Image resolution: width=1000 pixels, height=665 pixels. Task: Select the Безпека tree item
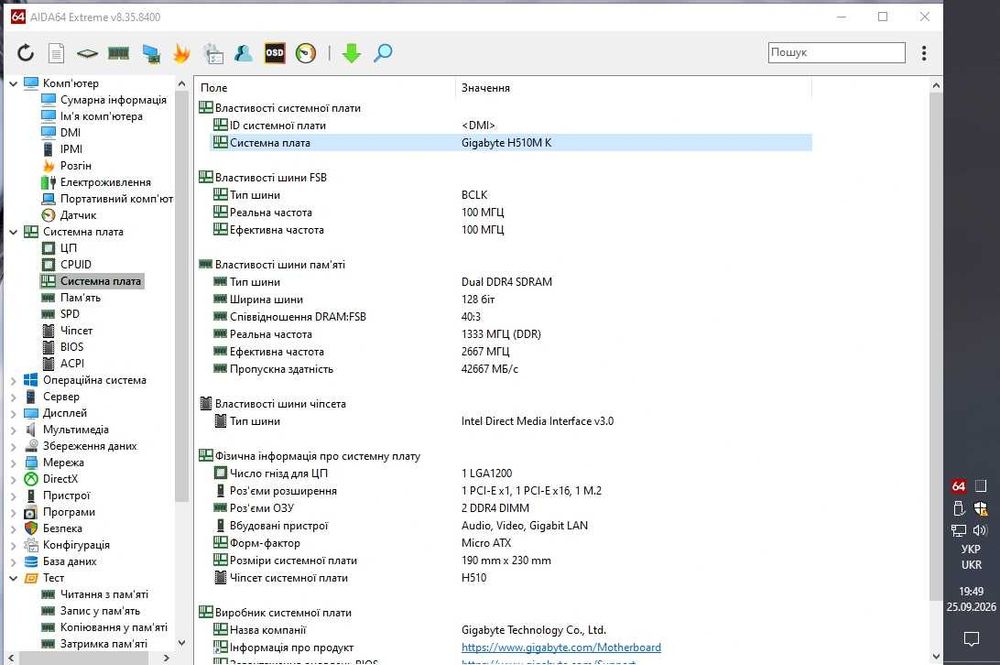point(62,529)
